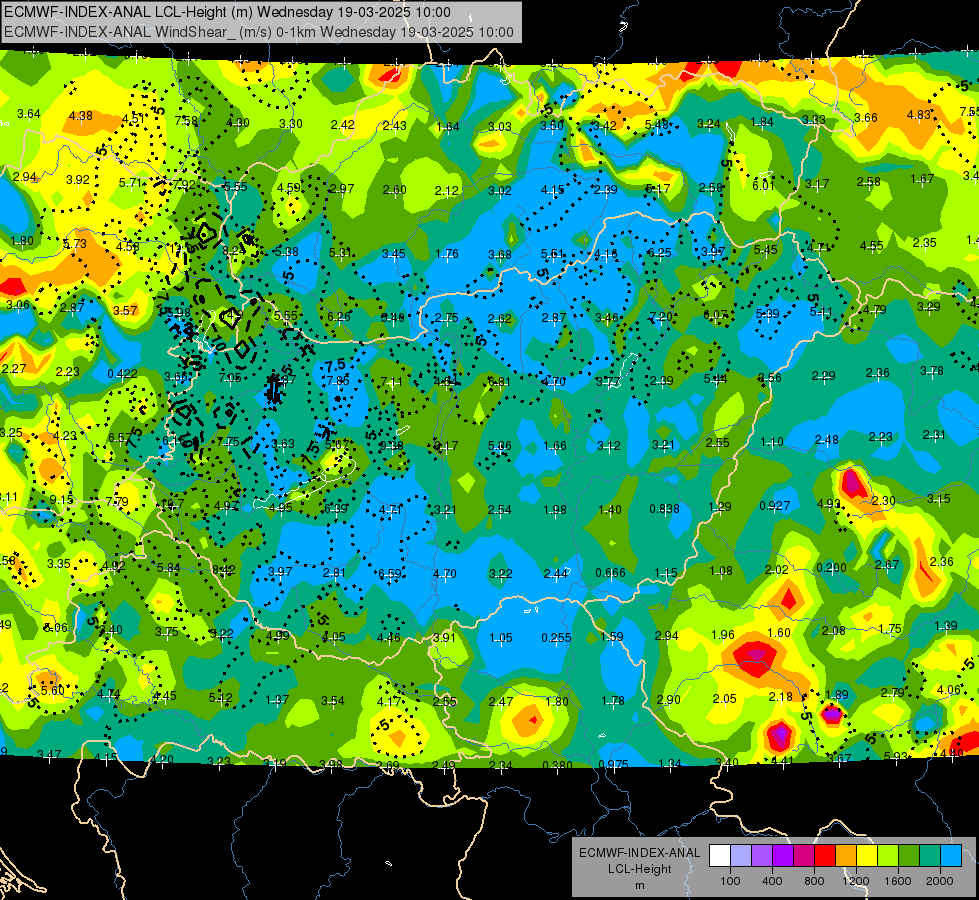This screenshot has width=979, height=900.
Task: Click the wind shear value '0.666'
Action: click(x=610, y=573)
